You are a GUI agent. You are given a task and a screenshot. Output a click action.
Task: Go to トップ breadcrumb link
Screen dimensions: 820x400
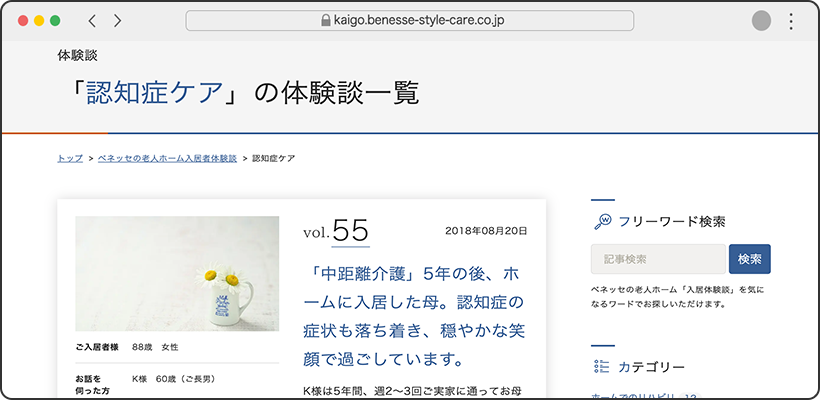tap(70, 158)
